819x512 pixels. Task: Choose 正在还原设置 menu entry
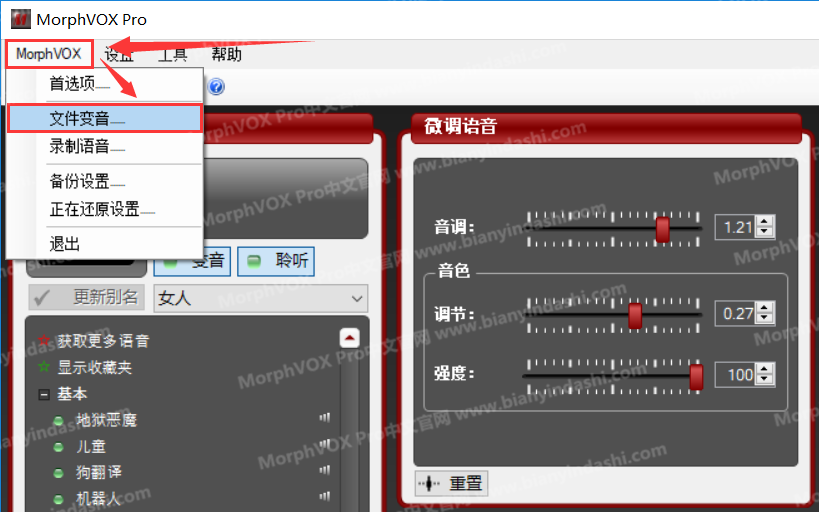point(104,210)
